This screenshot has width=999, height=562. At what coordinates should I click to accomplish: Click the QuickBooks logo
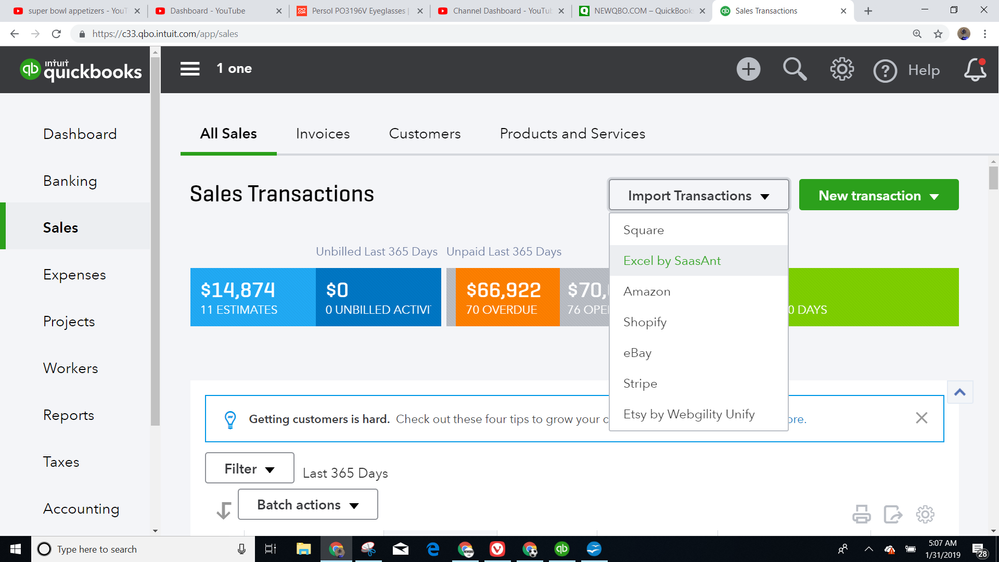click(81, 69)
